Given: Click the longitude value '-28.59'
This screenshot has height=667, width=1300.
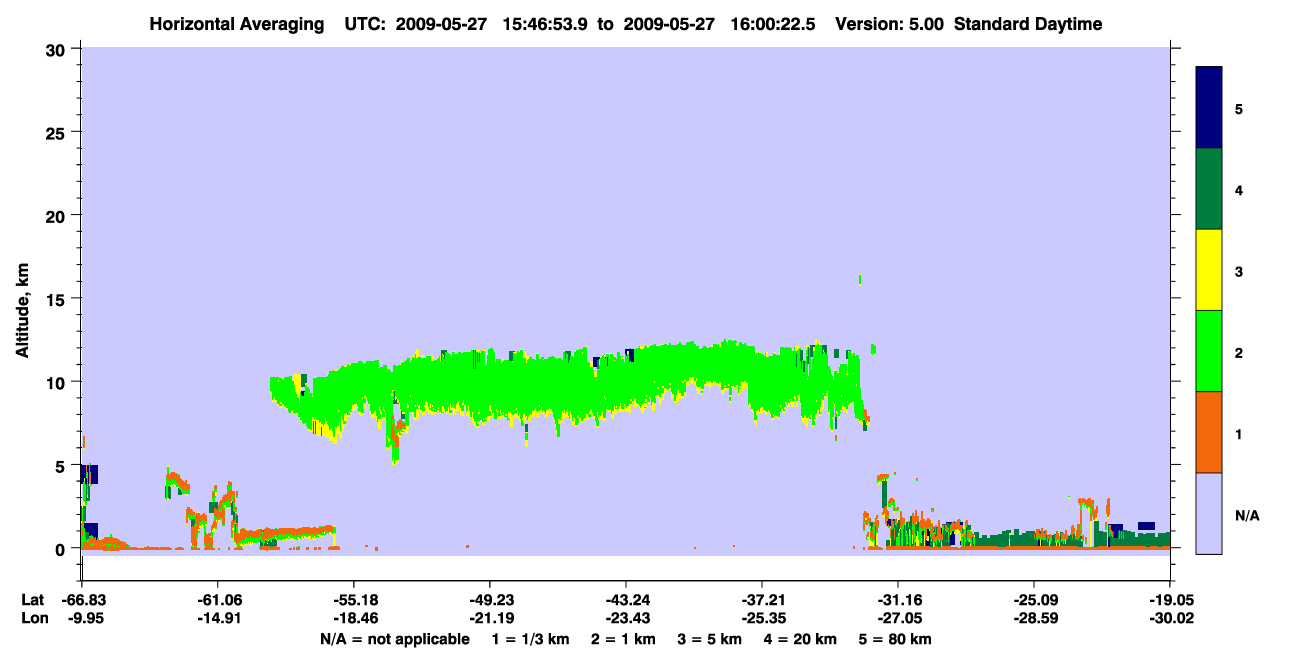Looking at the screenshot, I should (x=1034, y=619).
